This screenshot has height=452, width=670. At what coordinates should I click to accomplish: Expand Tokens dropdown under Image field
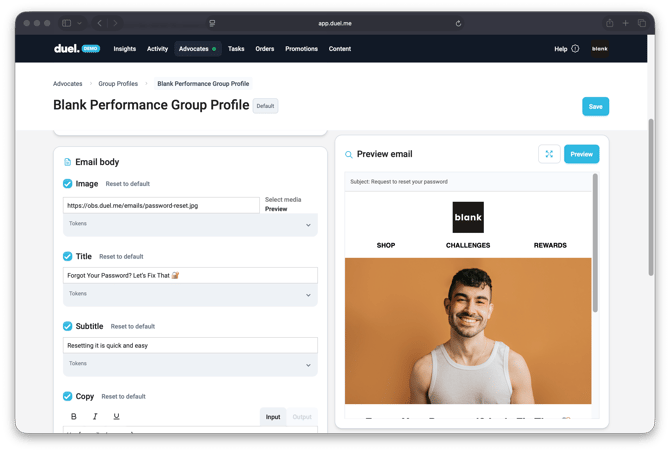click(308, 225)
